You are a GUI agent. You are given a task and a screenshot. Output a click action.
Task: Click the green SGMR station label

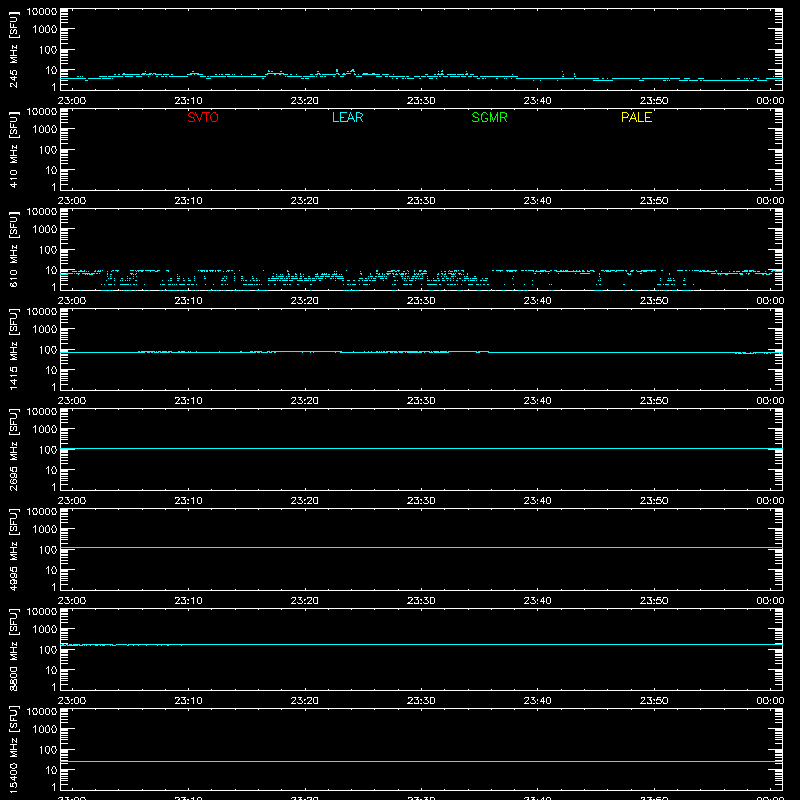[x=489, y=117]
